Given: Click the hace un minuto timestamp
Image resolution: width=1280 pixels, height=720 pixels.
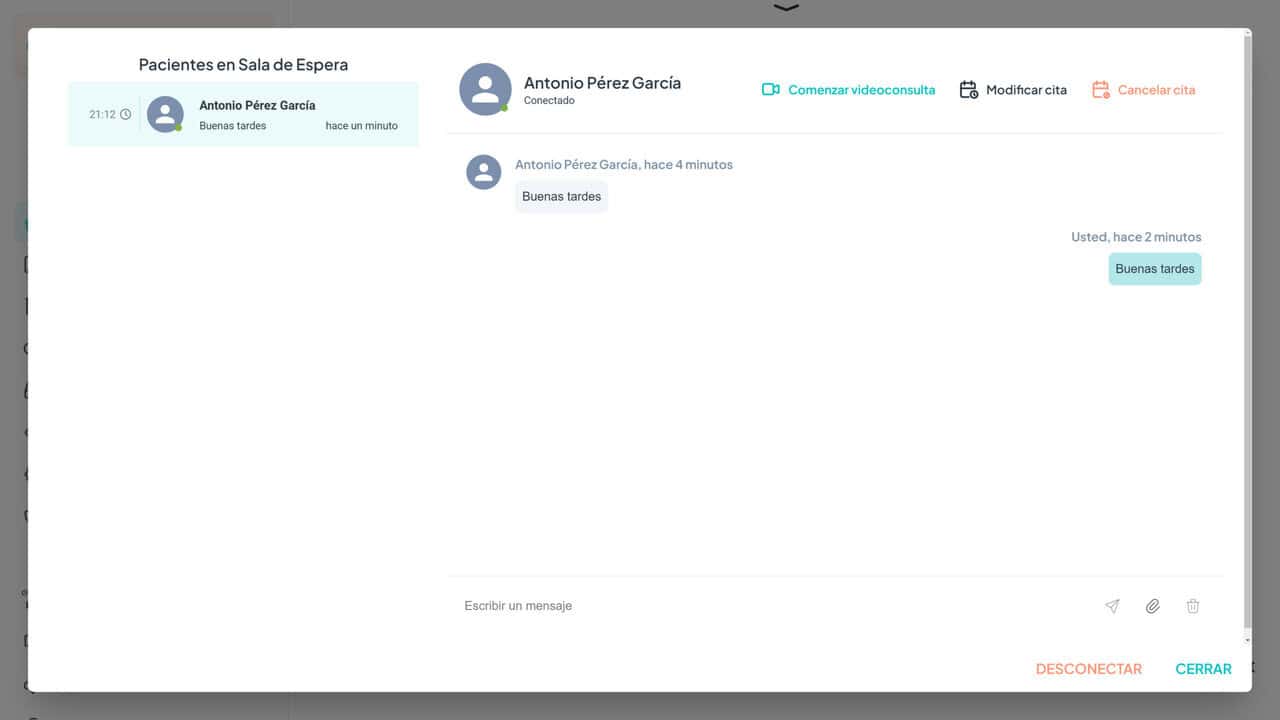Looking at the screenshot, I should 361,126.
